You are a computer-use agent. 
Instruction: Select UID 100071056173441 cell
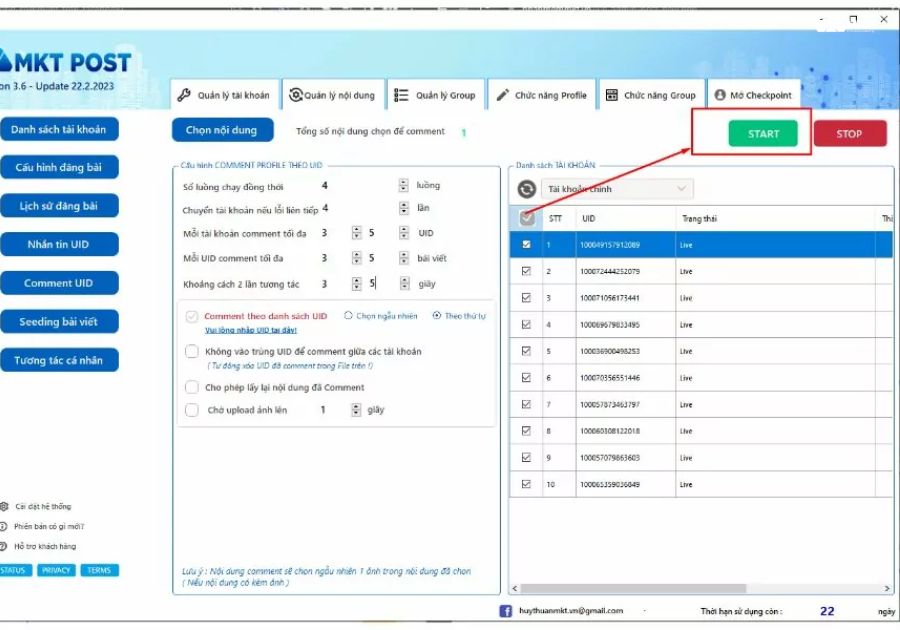626,298
